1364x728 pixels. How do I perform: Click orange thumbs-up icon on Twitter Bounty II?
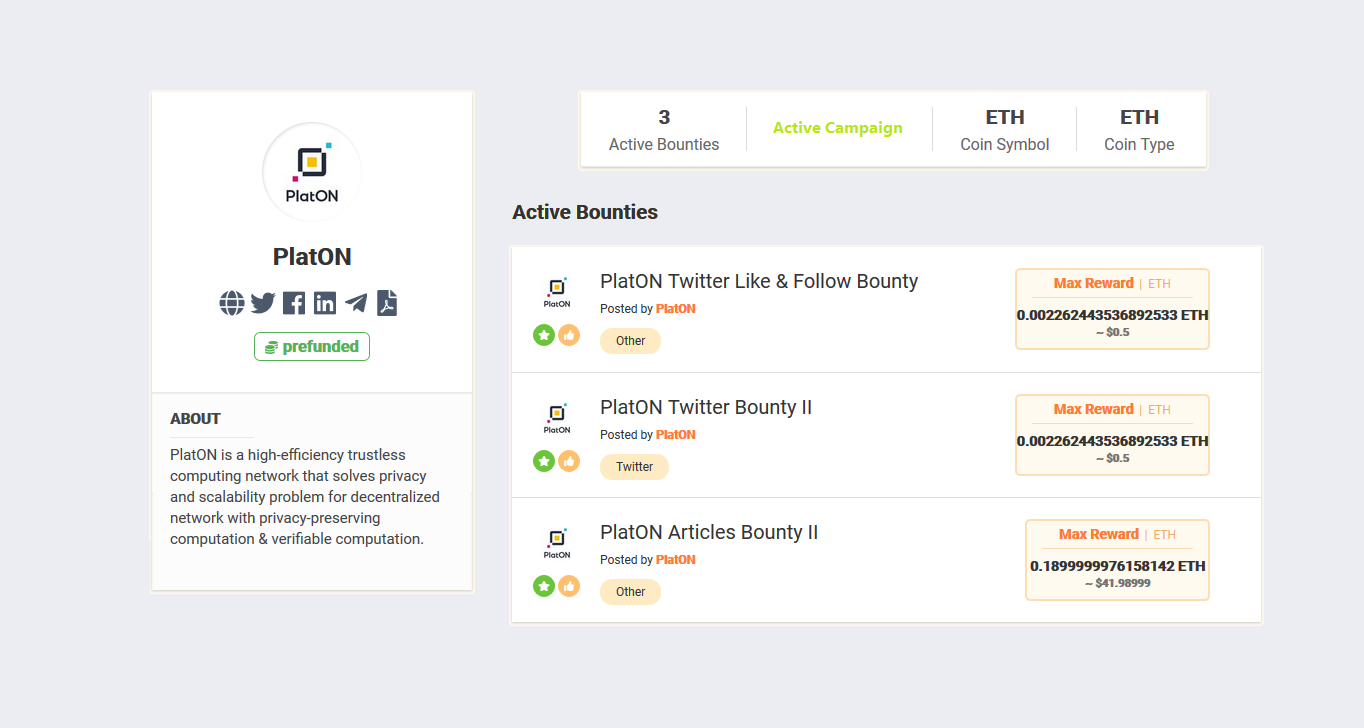[x=569, y=461]
